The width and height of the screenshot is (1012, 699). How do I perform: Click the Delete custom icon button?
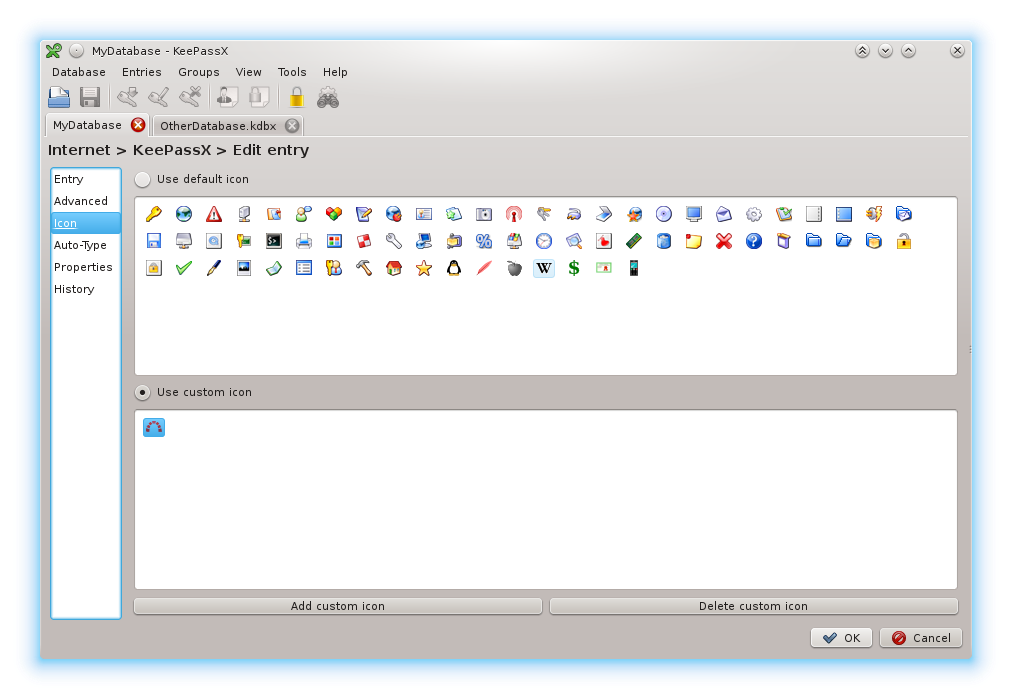tap(753, 606)
